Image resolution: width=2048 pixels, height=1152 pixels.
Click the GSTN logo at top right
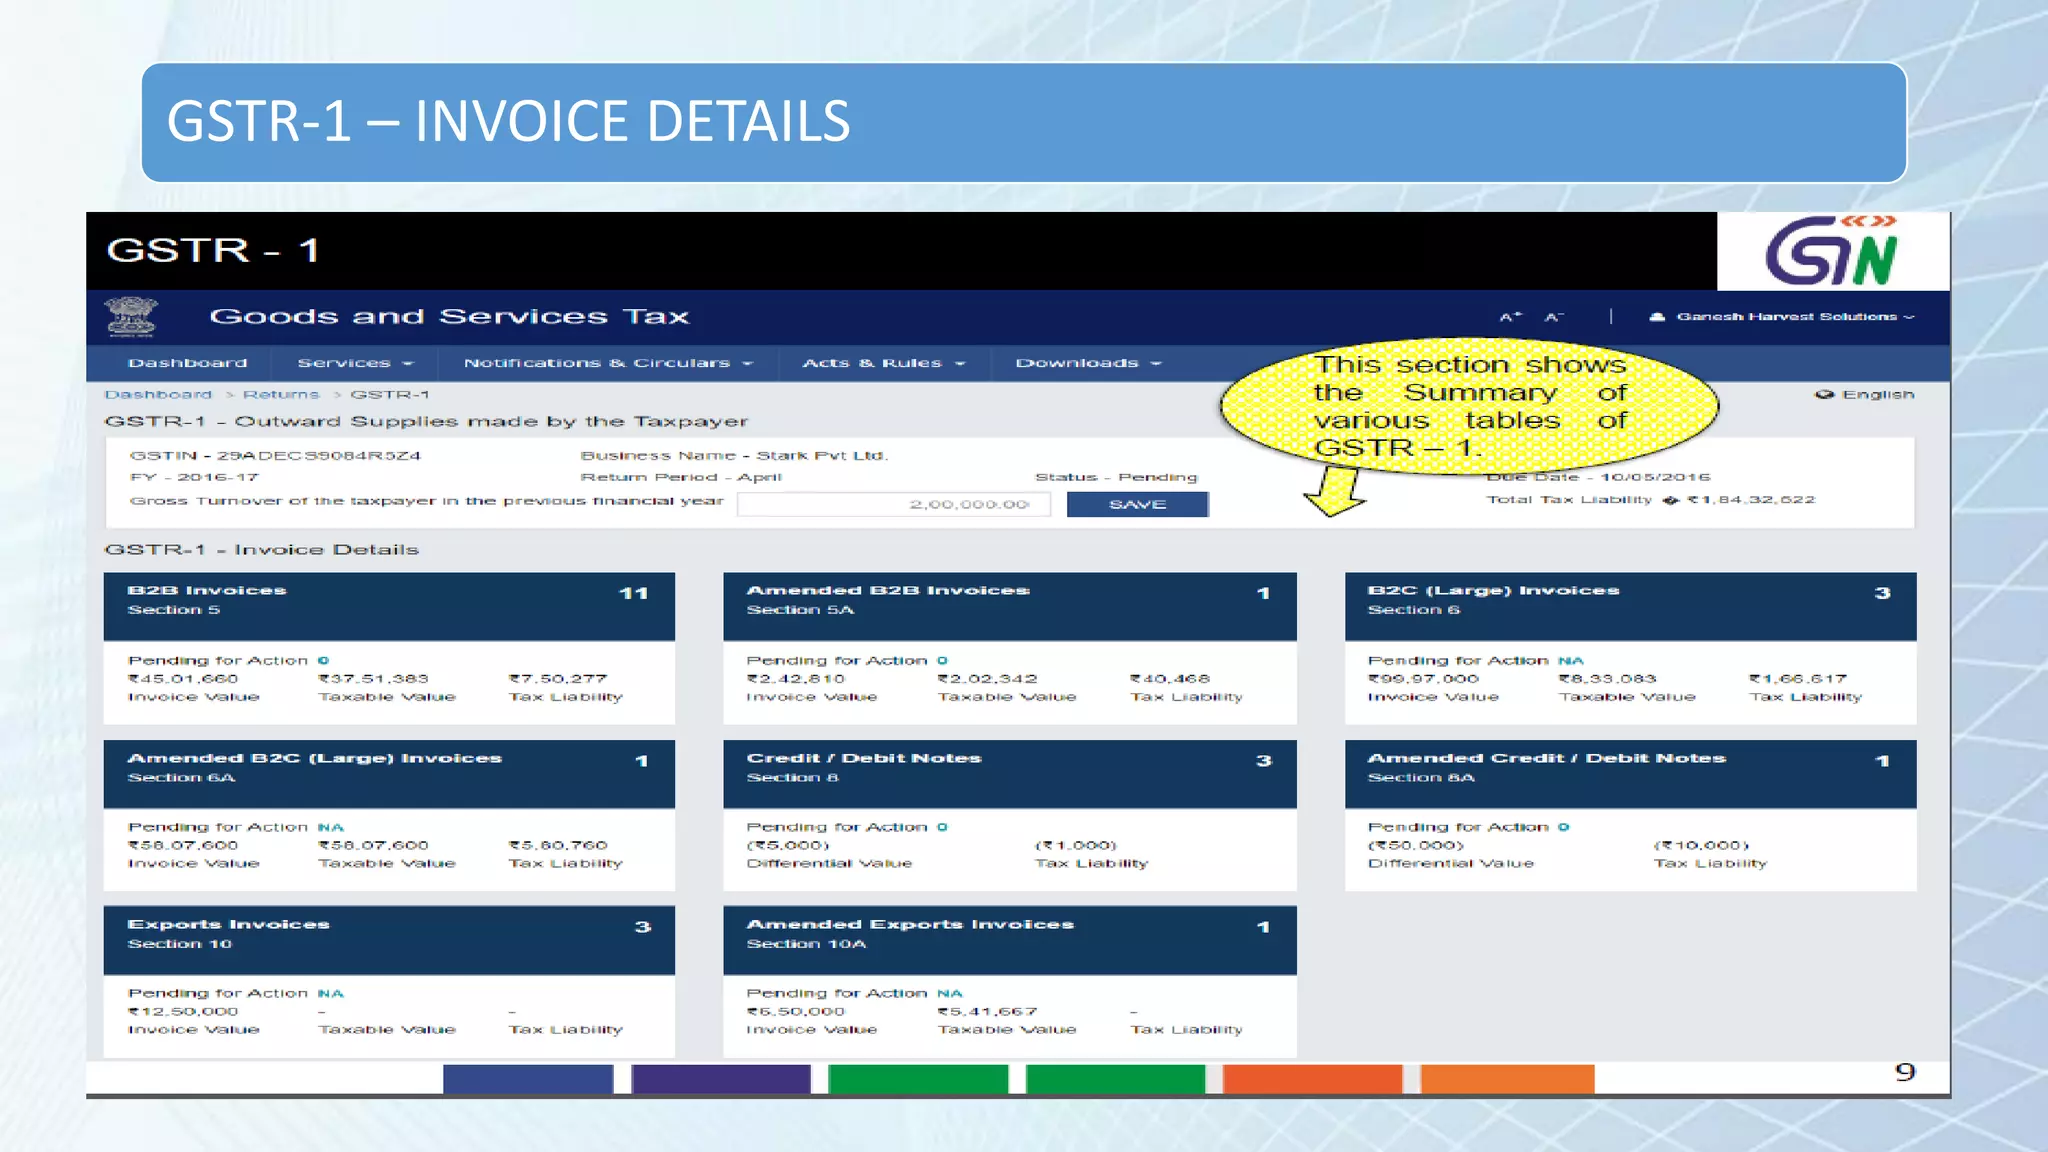click(1832, 251)
